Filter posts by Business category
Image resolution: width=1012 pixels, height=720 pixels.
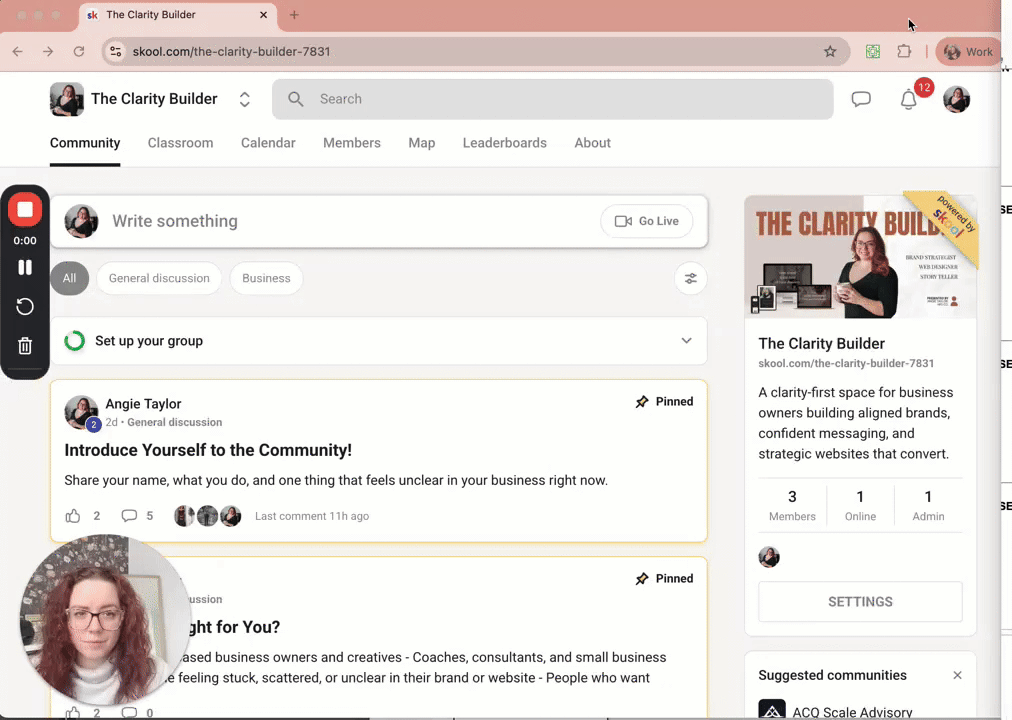coord(266,279)
